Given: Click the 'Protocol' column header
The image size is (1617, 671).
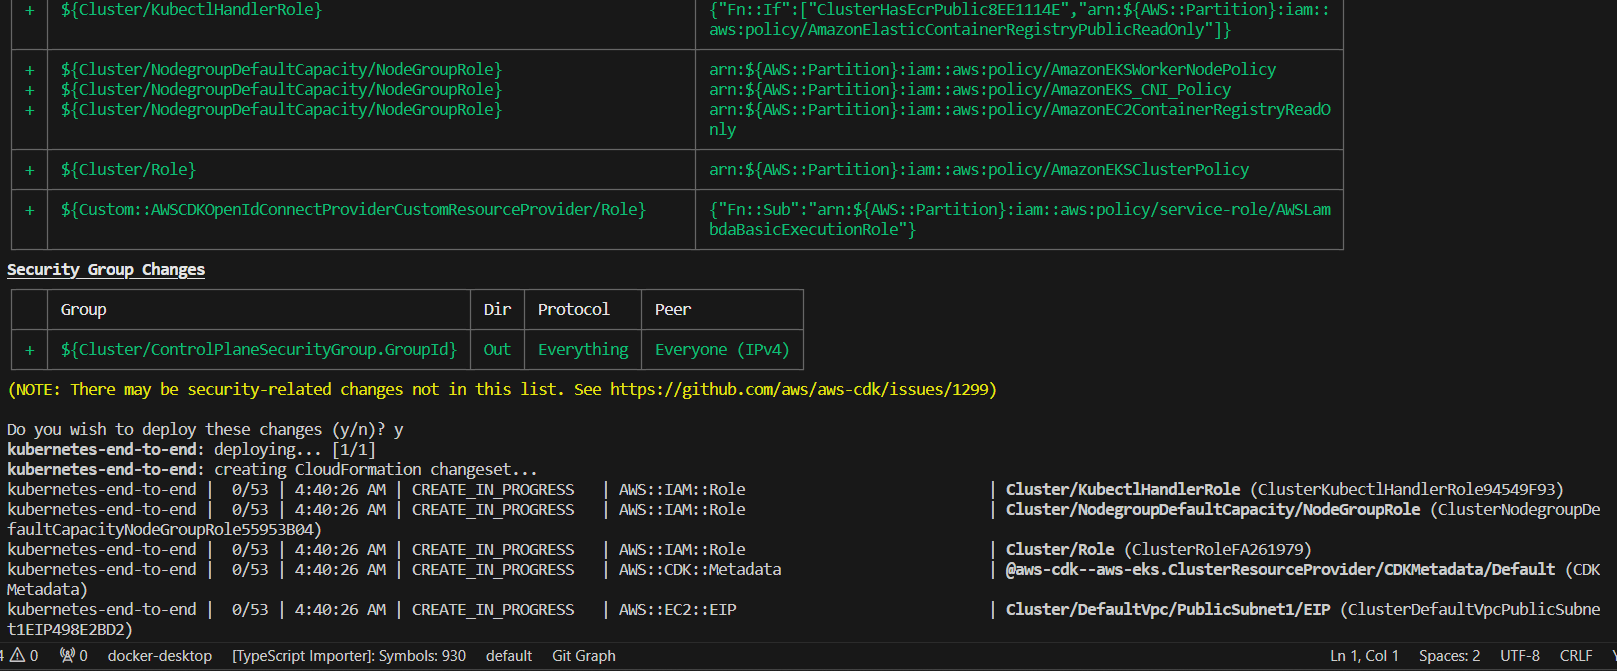Looking at the screenshot, I should [x=573, y=310].
